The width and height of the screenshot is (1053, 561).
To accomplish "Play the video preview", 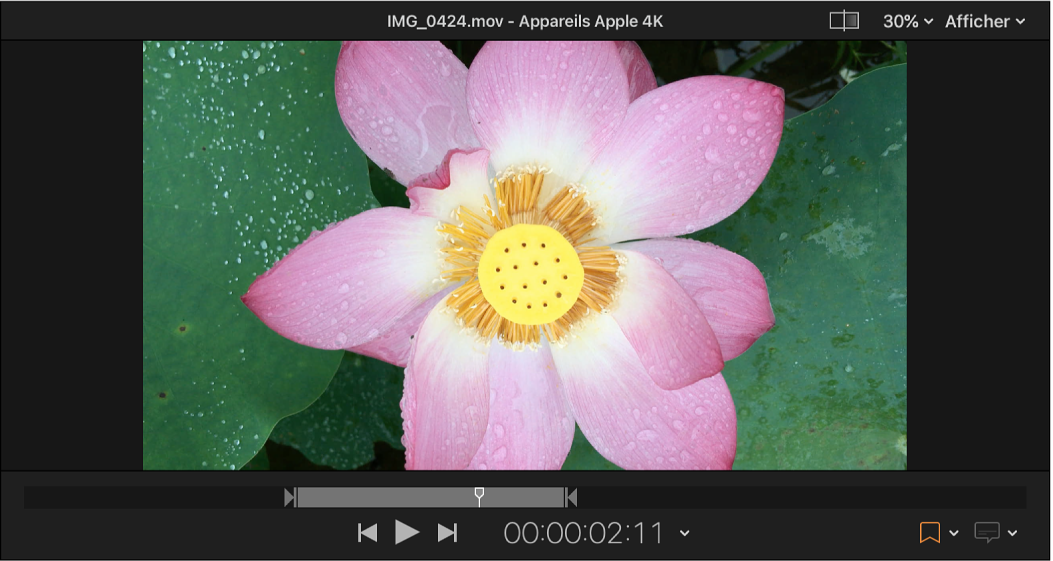I will [406, 532].
